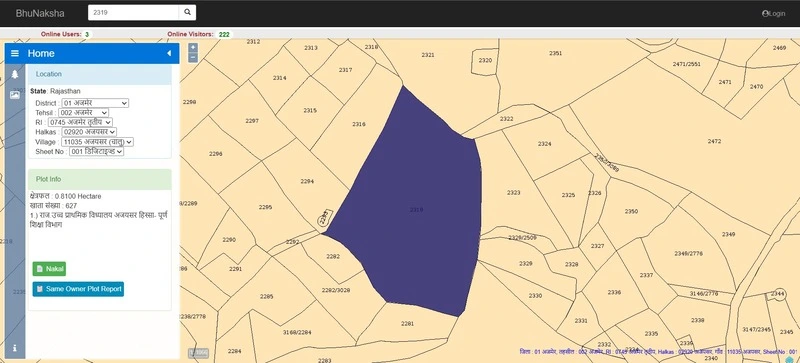Select plot 2327 on the map
This screenshot has height=363, width=800.
pyautogui.click(x=597, y=246)
